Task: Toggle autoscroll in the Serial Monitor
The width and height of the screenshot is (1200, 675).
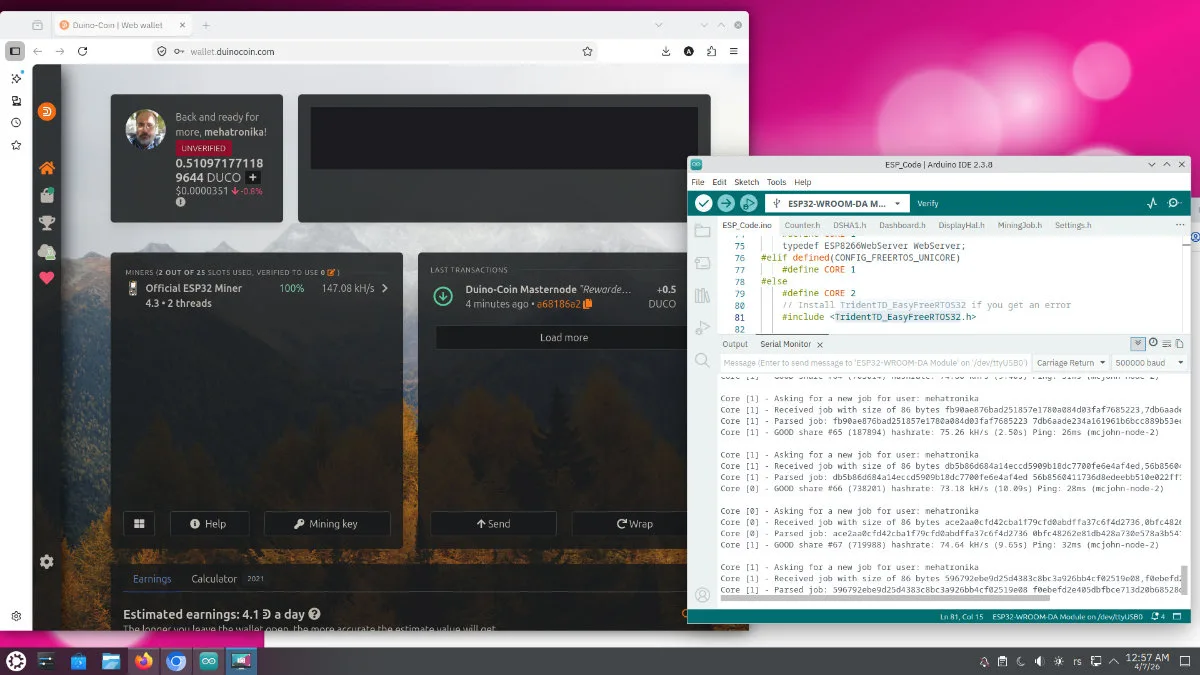Action: [1138, 343]
